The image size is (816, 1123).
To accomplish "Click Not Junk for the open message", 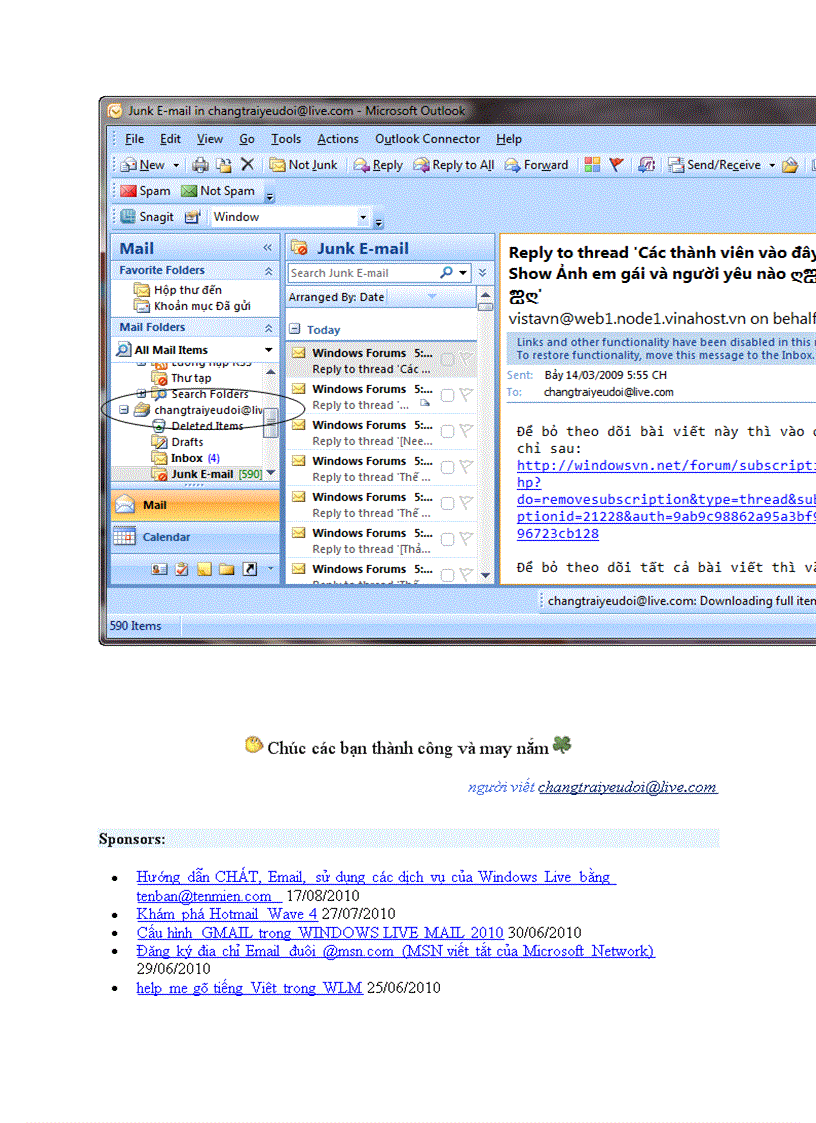I will pyautogui.click(x=303, y=164).
